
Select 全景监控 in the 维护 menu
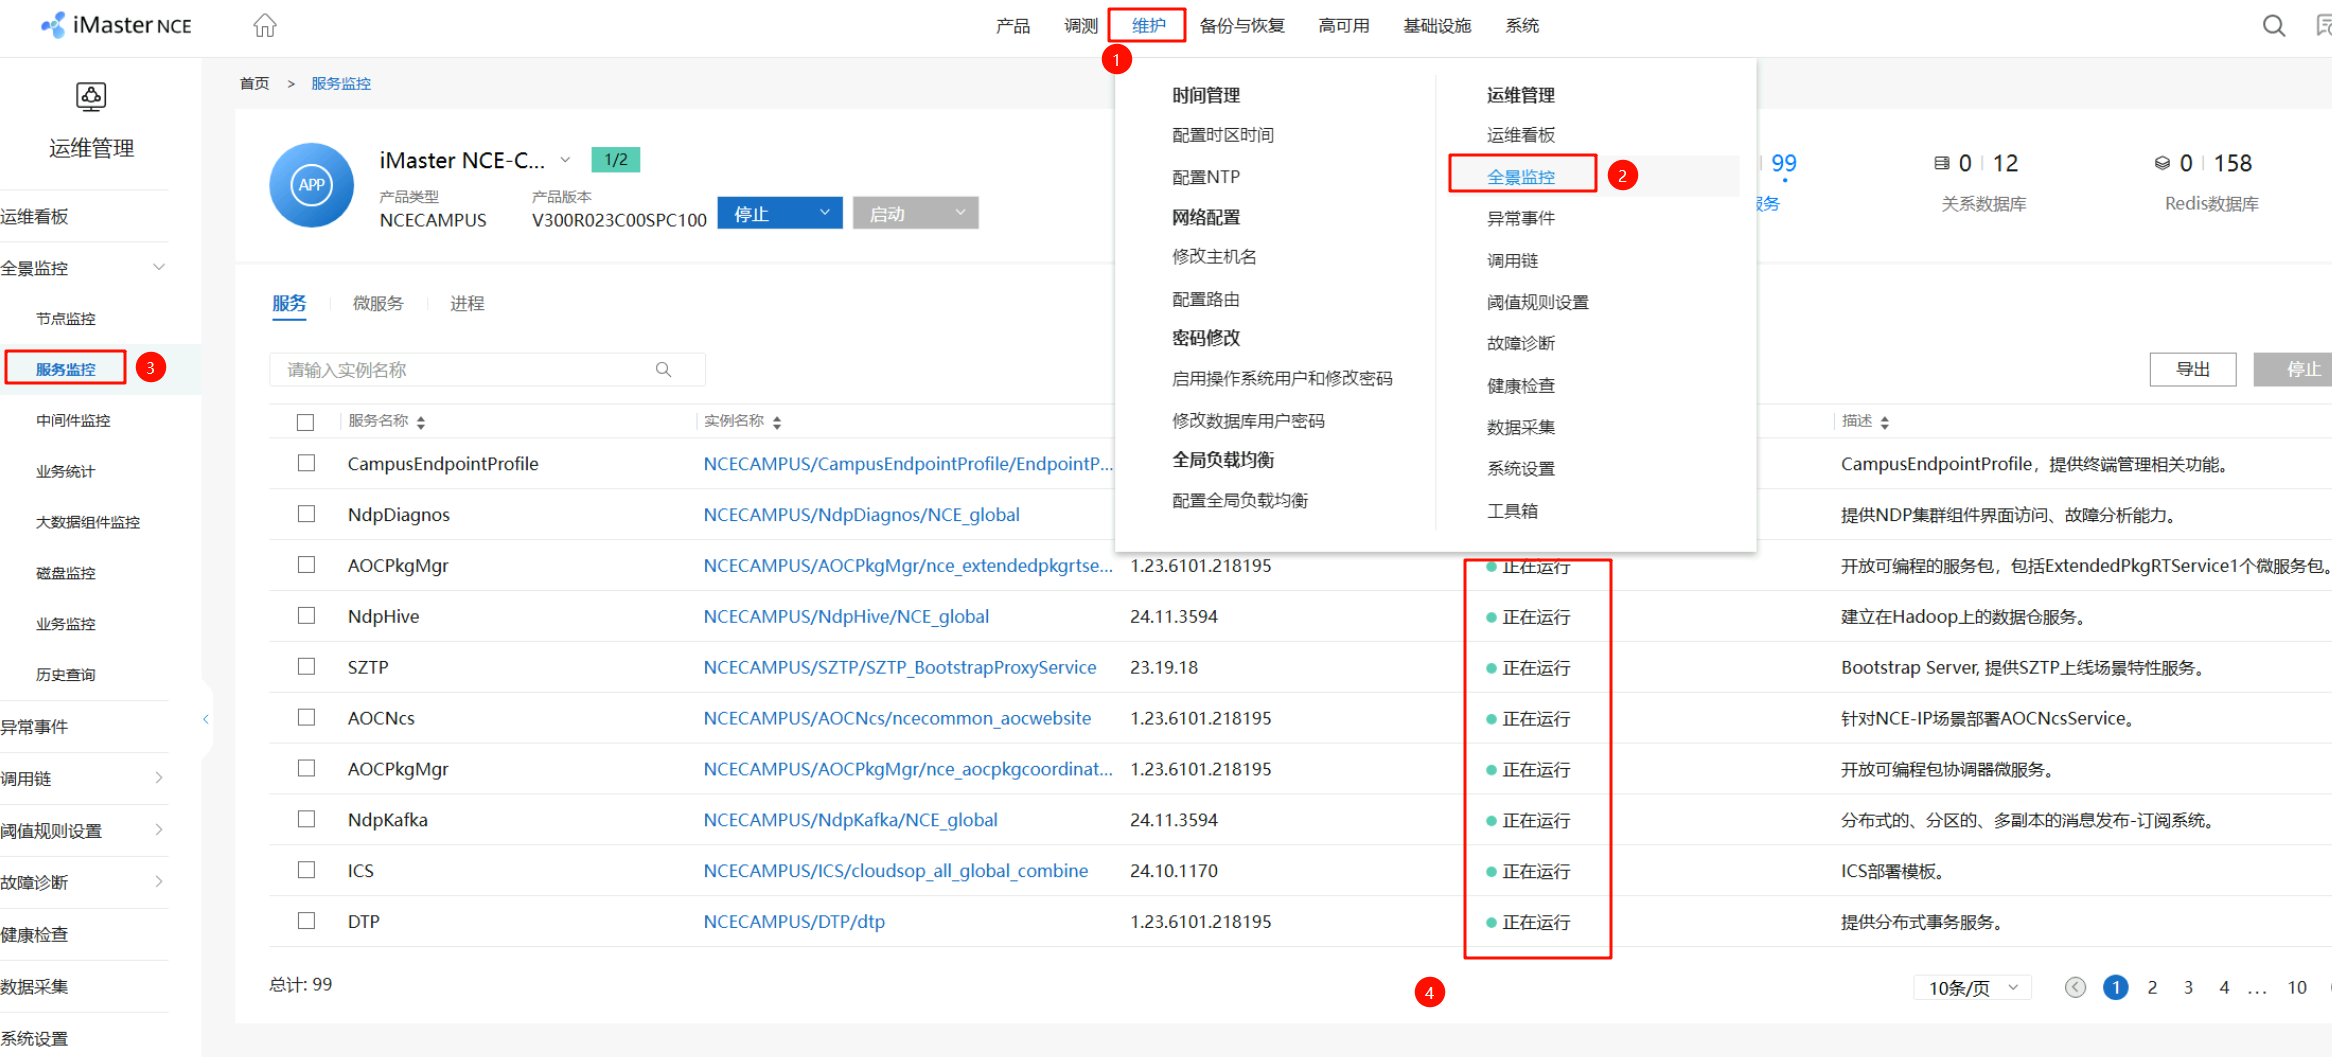(x=1520, y=176)
